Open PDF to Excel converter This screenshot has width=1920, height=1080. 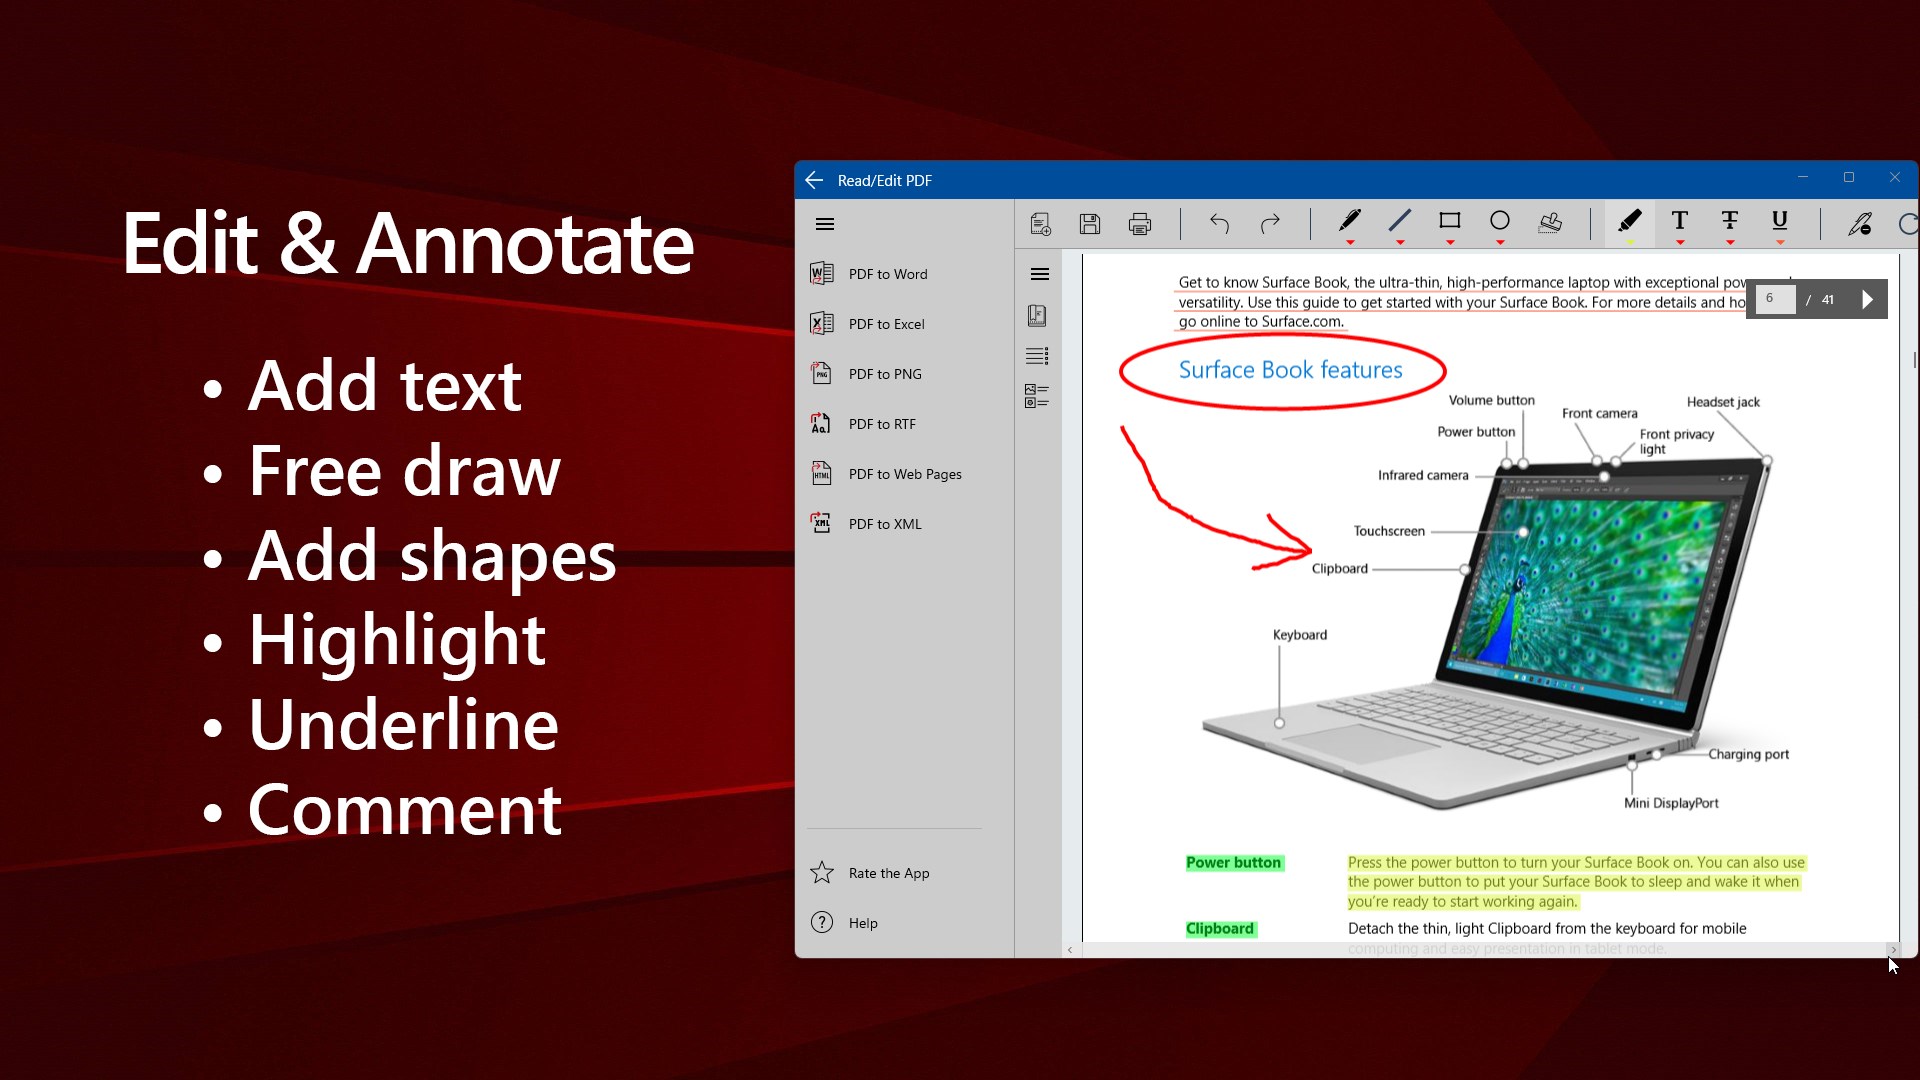tap(886, 324)
